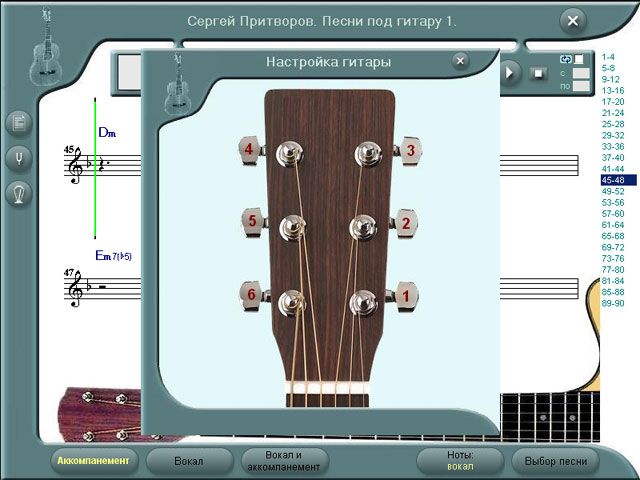
Task: Click the loop start "с" field
Action: pyautogui.click(x=580, y=72)
